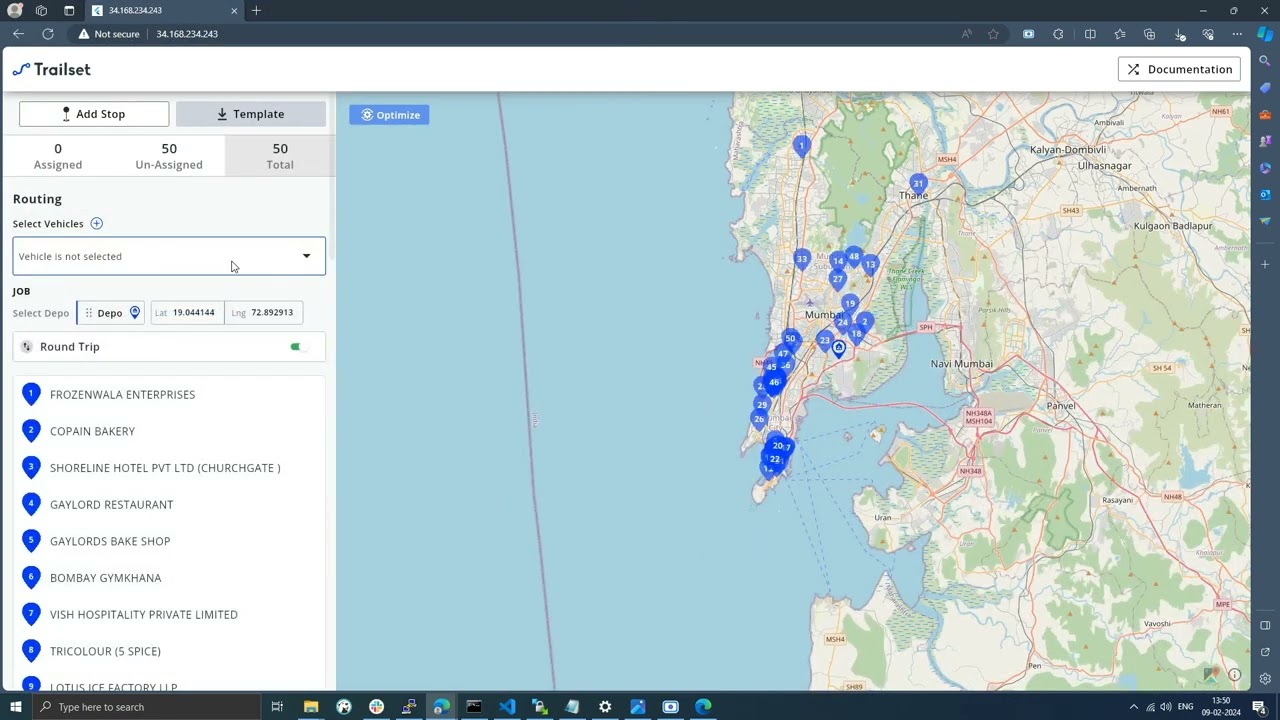Switch to the Un-Assigned stops tab
Viewport: 1280px width, 720px height.
169,156
